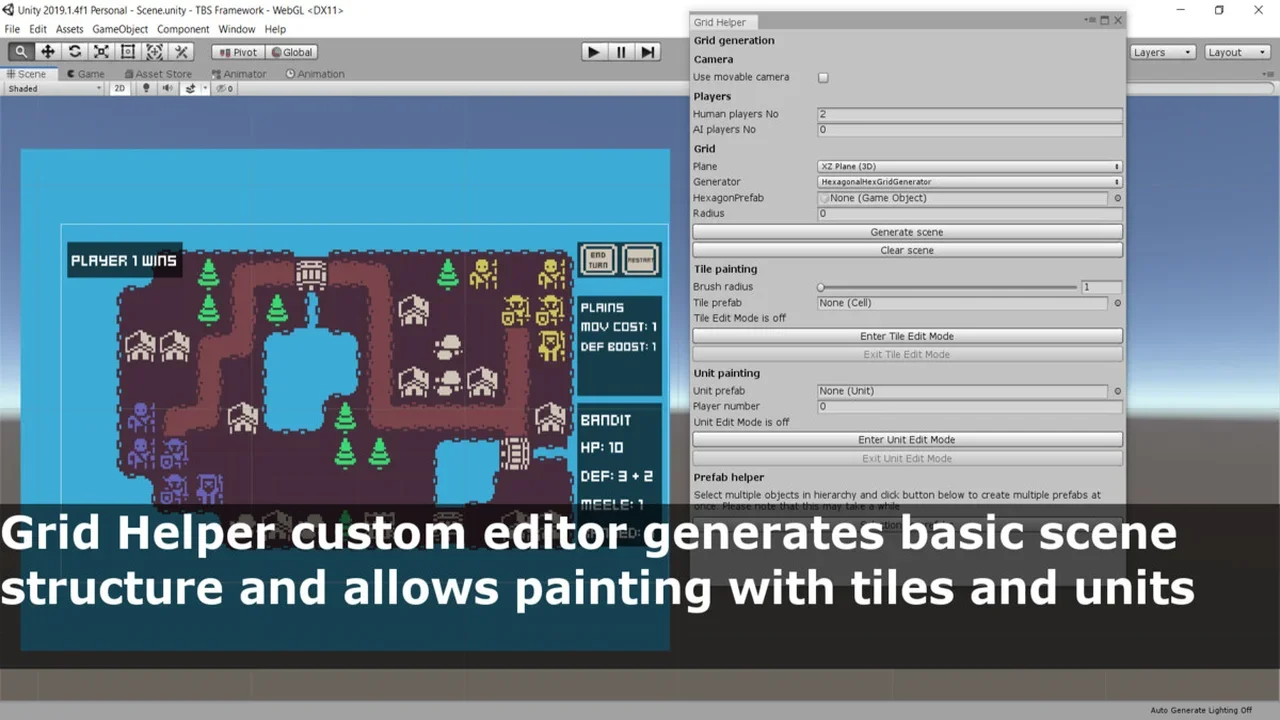Switch to the Game tab

(x=86, y=74)
